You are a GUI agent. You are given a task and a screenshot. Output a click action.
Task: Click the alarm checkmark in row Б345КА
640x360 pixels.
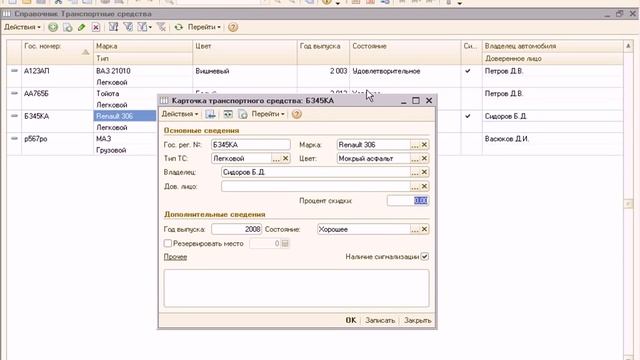click(x=468, y=116)
